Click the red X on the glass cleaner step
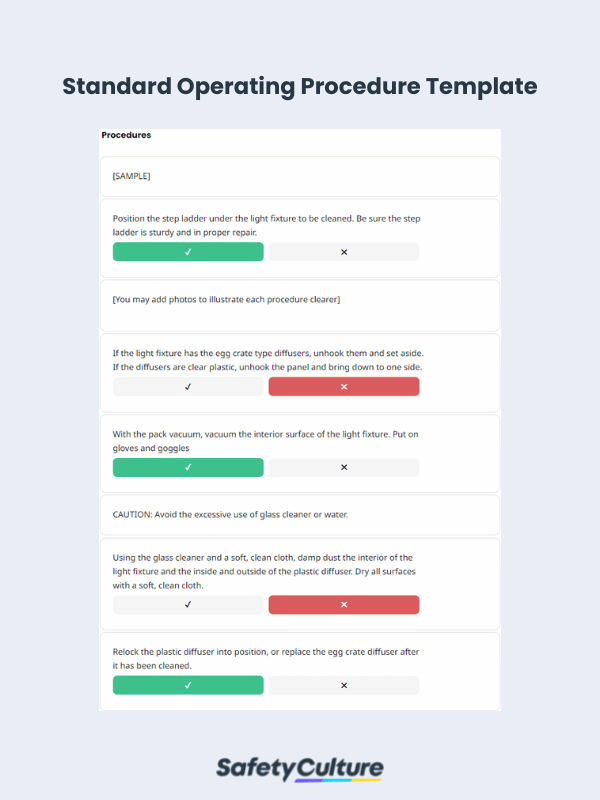The height and width of the screenshot is (800, 600). click(343, 604)
